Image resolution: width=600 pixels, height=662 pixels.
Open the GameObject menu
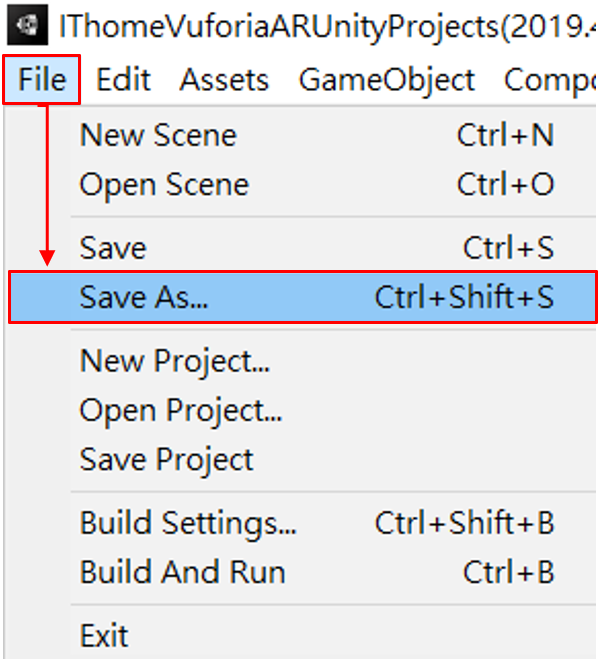click(x=387, y=80)
